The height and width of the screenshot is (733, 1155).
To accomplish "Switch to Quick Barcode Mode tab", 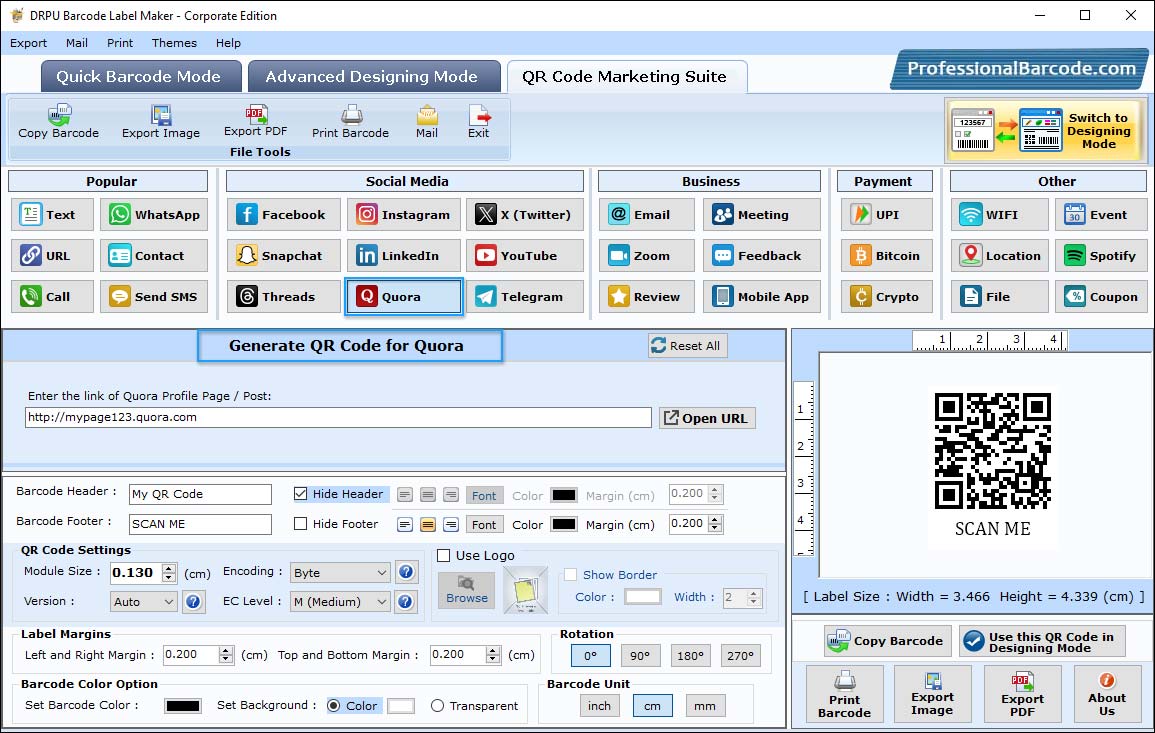I will [140, 77].
